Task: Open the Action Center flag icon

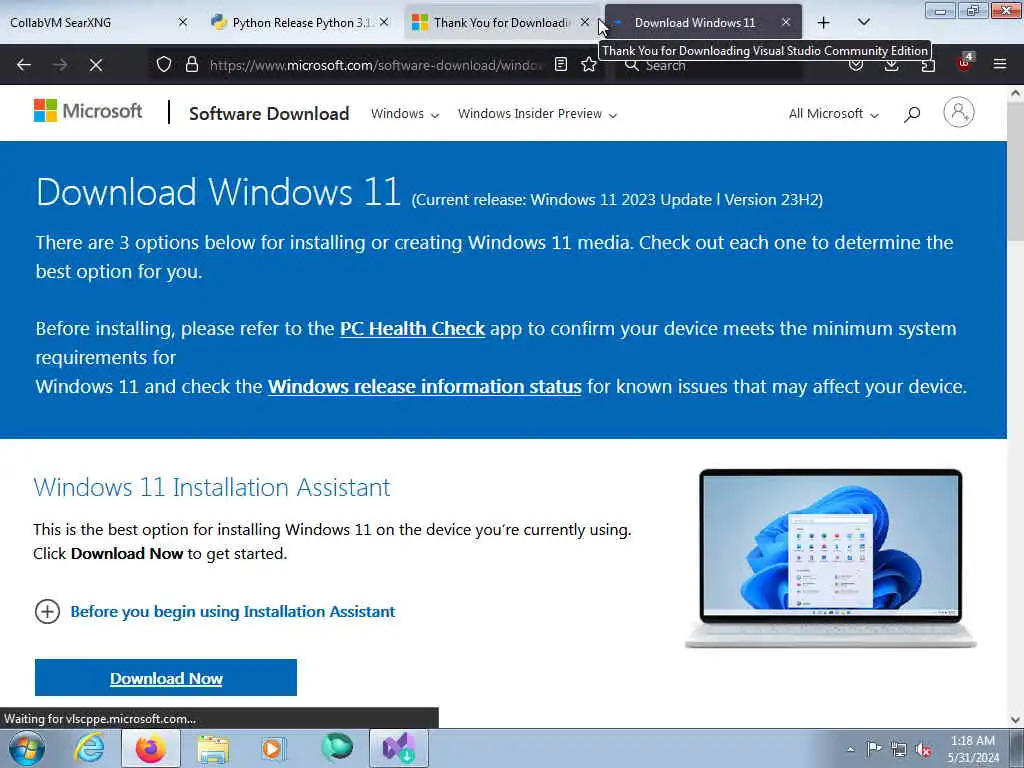Action: click(874, 748)
